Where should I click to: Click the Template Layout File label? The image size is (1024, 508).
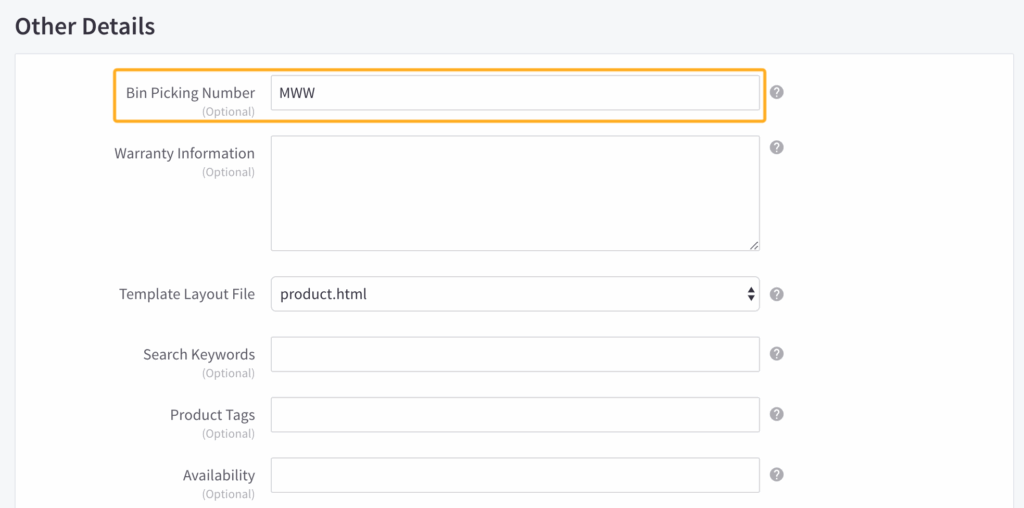point(187,294)
